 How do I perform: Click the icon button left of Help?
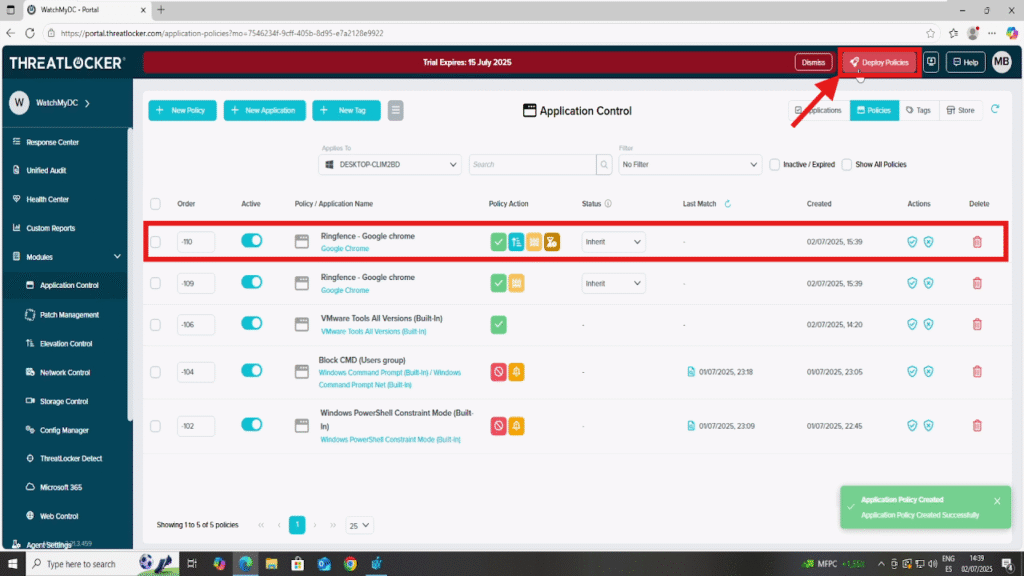(x=931, y=62)
